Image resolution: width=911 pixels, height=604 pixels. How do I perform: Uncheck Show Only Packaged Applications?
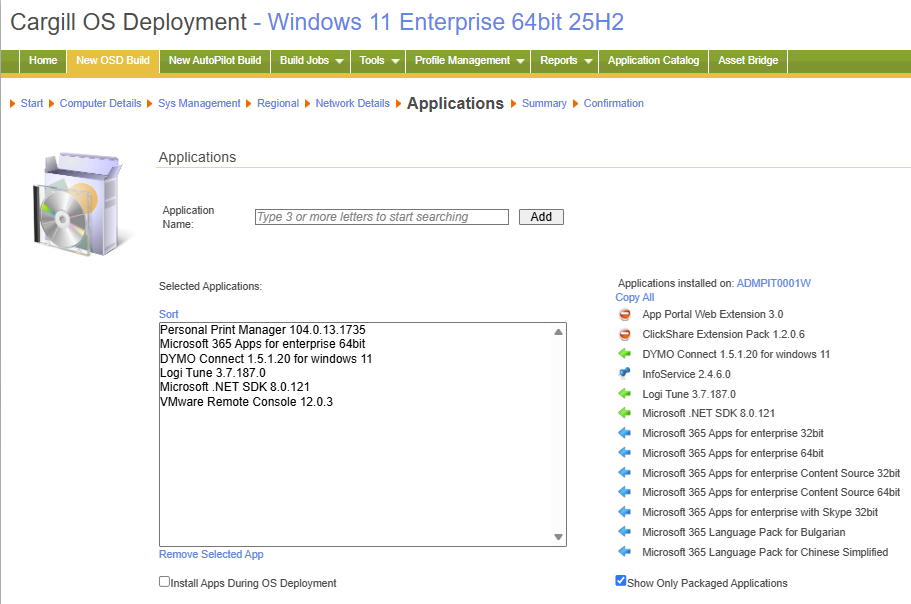(621, 581)
